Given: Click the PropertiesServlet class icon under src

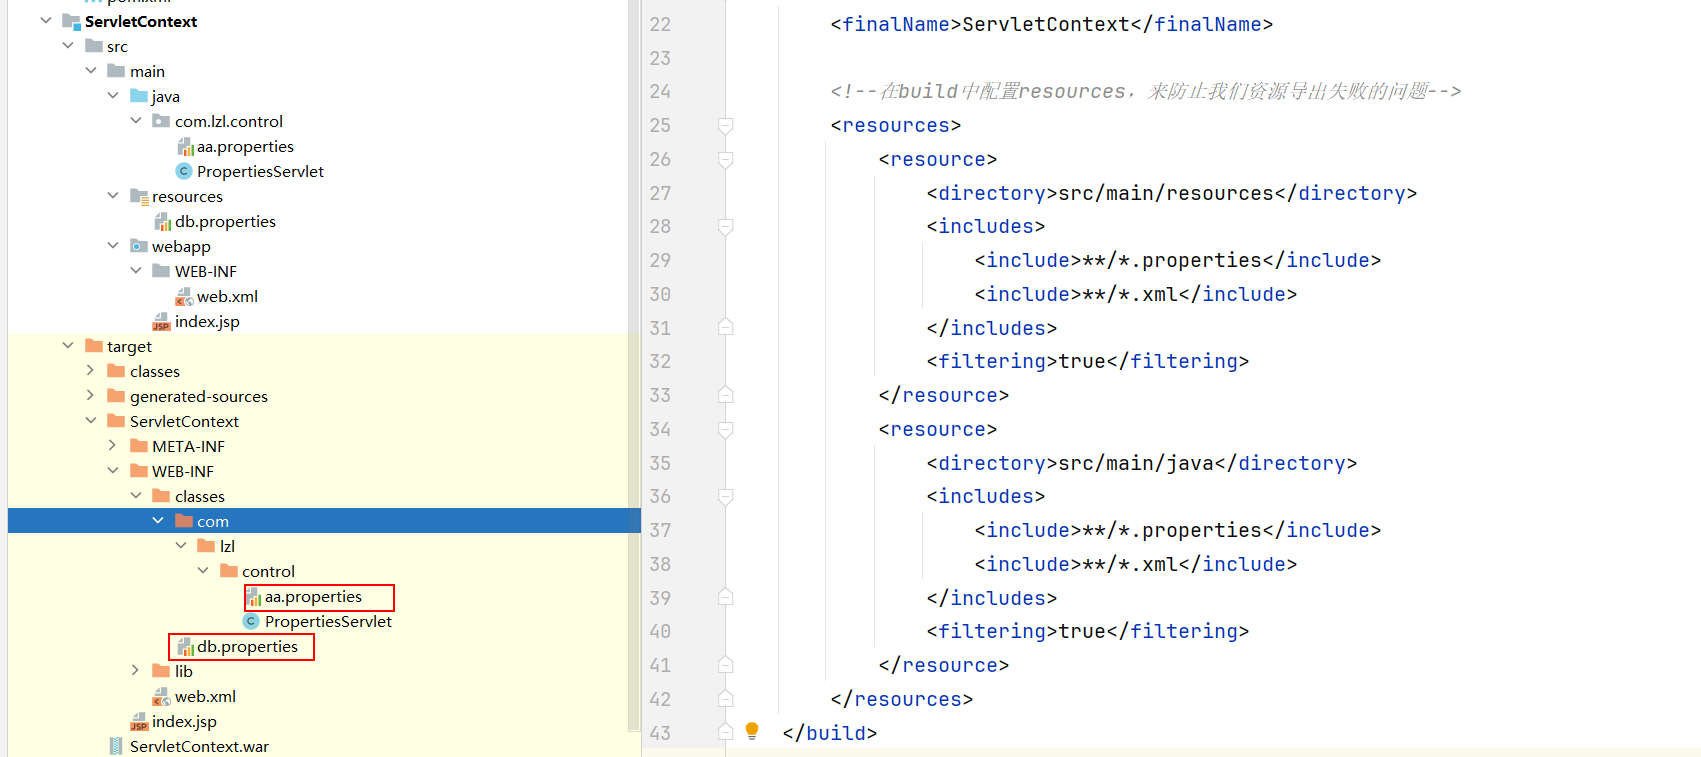Looking at the screenshot, I should tap(184, 171).
